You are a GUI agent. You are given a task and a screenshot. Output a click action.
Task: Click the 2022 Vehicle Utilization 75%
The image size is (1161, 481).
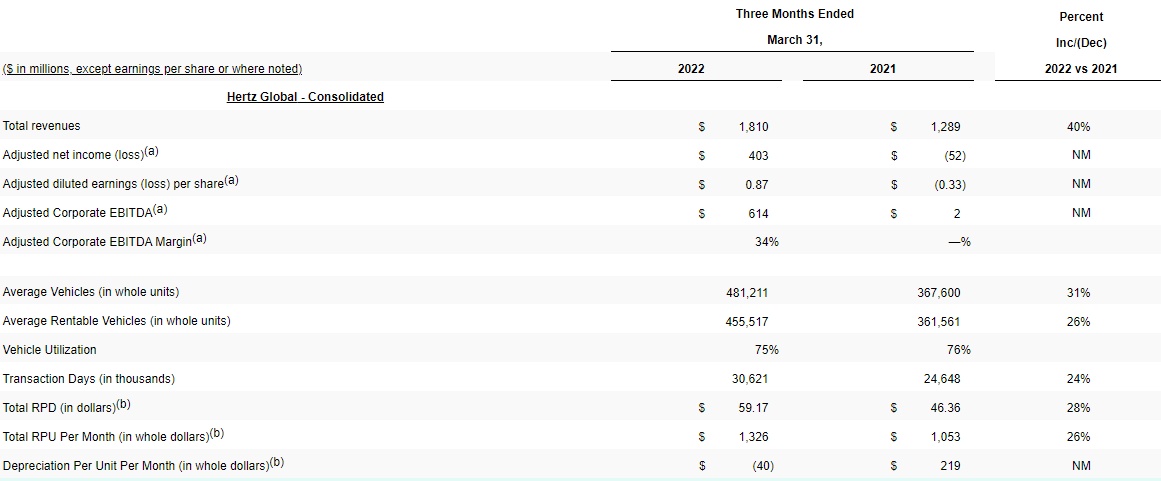tap(767, 350)
